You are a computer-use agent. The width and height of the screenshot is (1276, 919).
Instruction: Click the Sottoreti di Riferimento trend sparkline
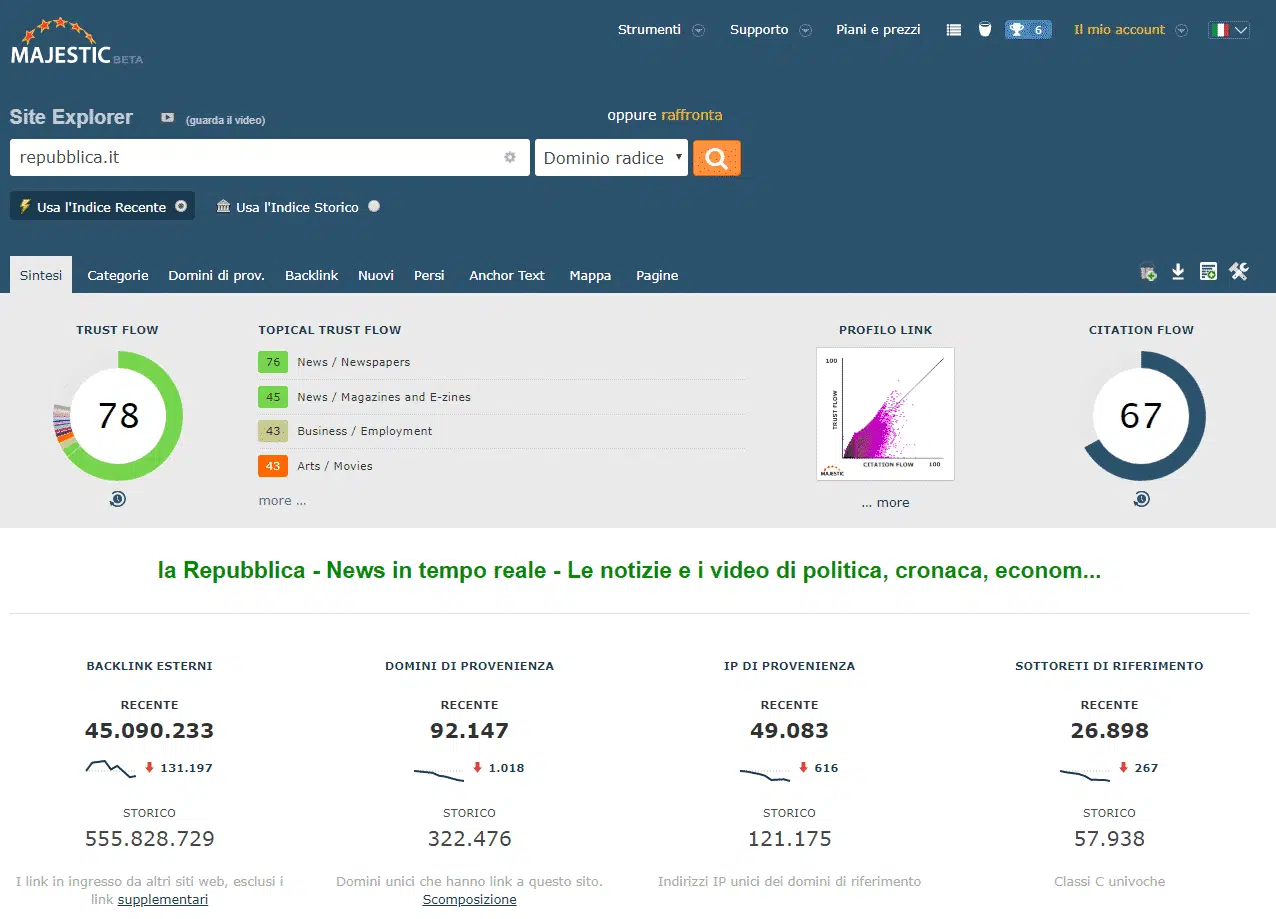click(x=1085, y=773)
